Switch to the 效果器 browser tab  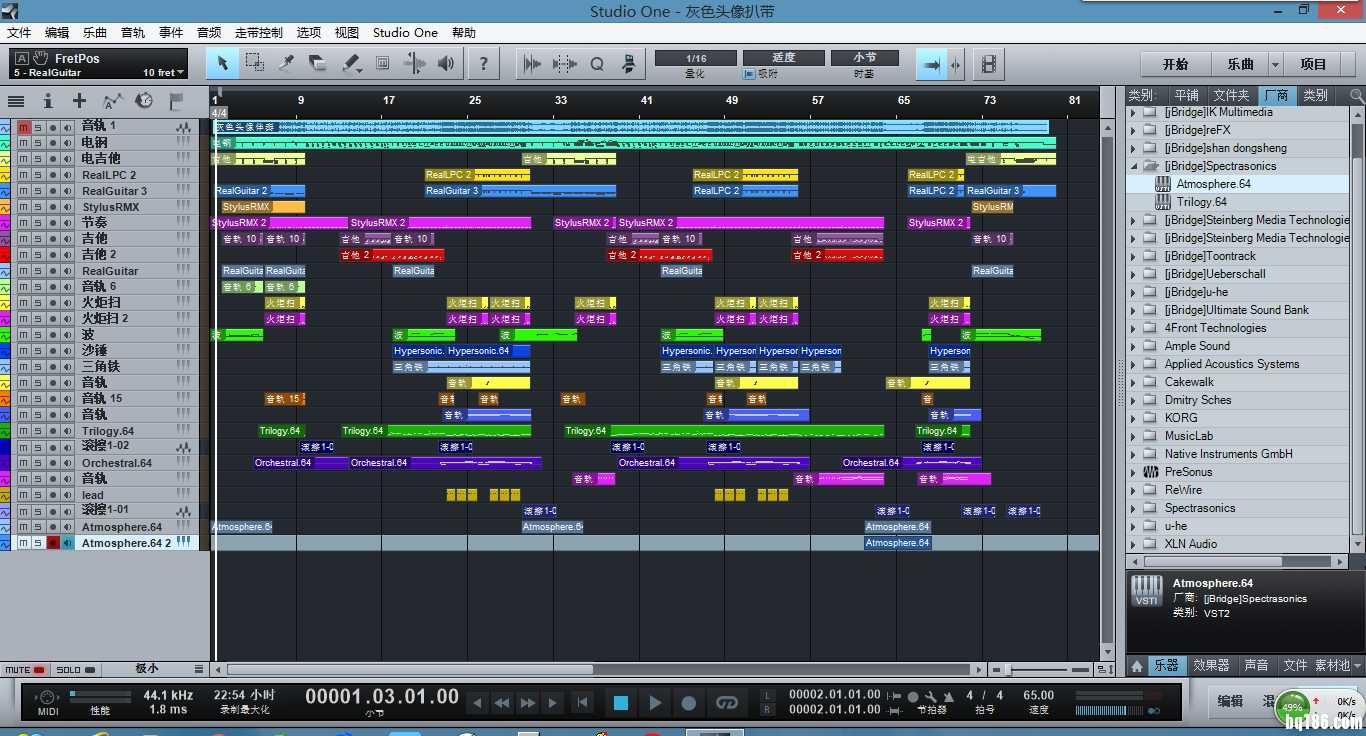point(1211,665)
